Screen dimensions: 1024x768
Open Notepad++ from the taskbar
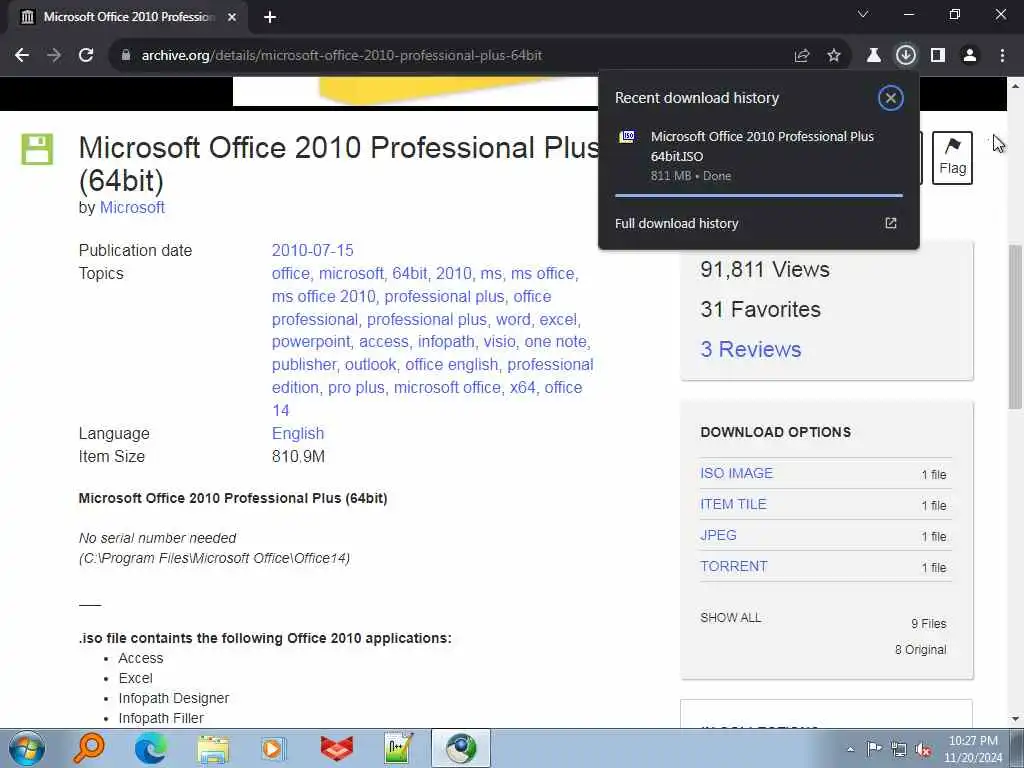coord(398,748)
